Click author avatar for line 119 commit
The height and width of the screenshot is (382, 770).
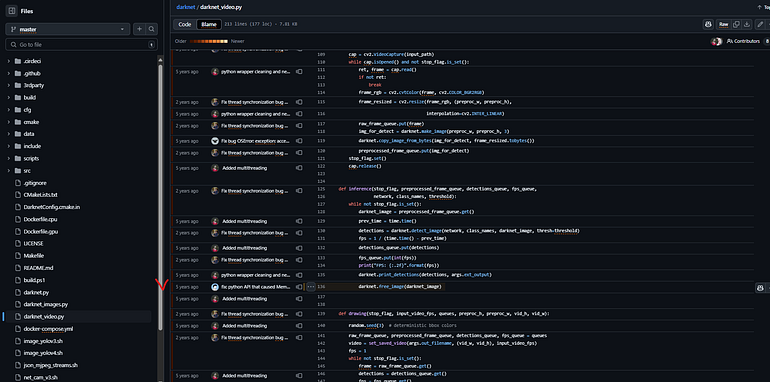pos(215,141)
